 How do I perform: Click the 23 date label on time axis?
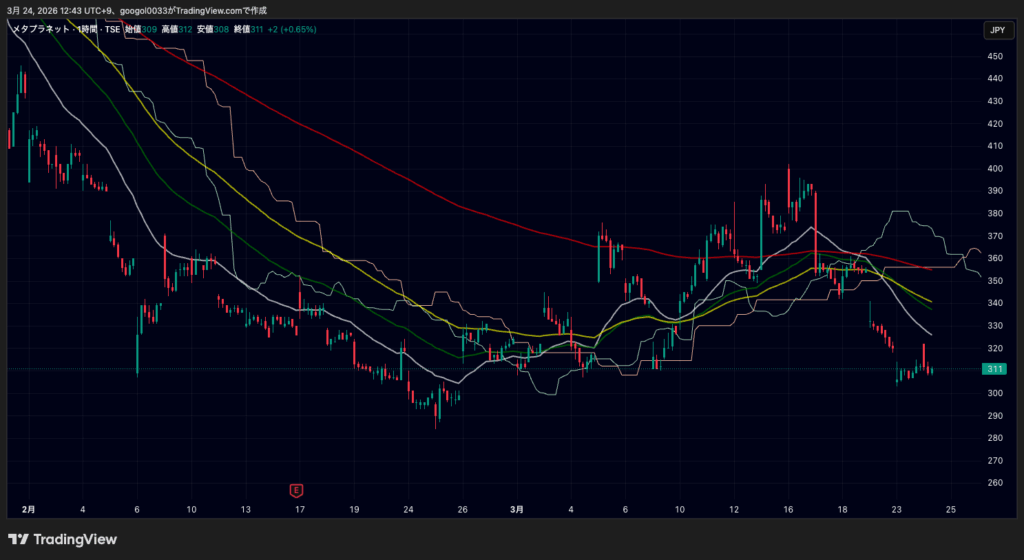click(897, 510)
